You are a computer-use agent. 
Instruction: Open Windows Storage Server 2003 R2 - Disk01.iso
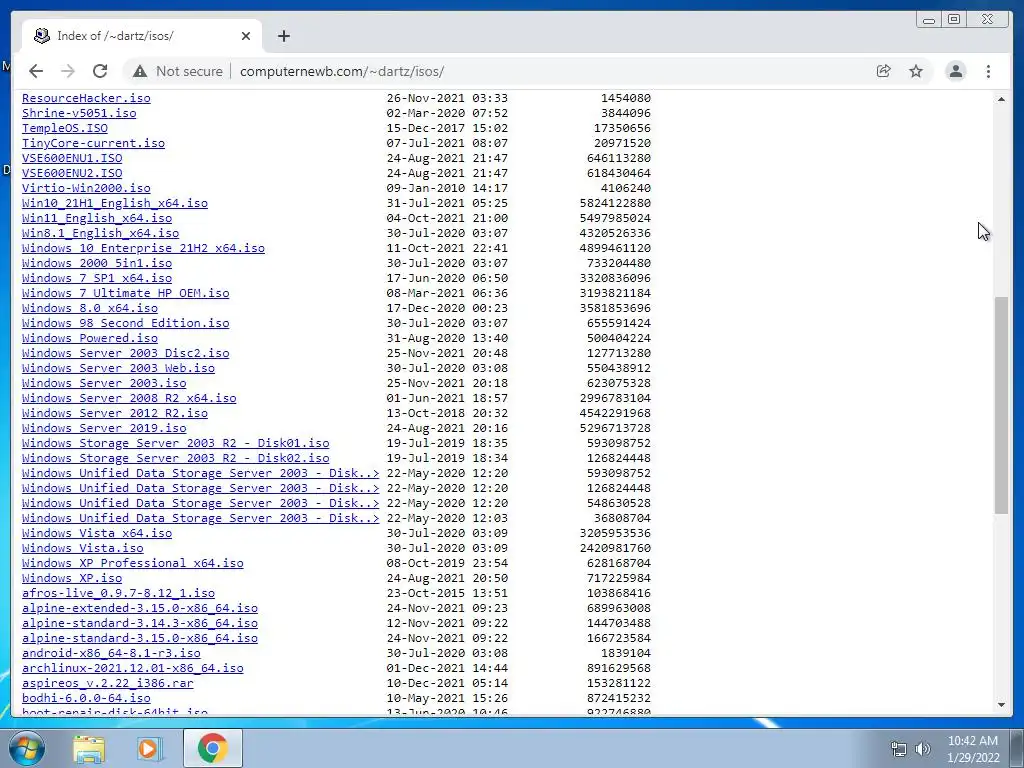(x=176, y=443)
